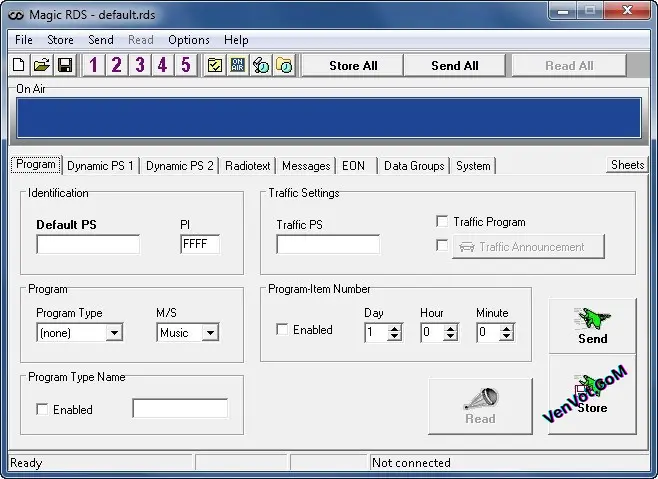Open the Store menu

coord(60,40)
